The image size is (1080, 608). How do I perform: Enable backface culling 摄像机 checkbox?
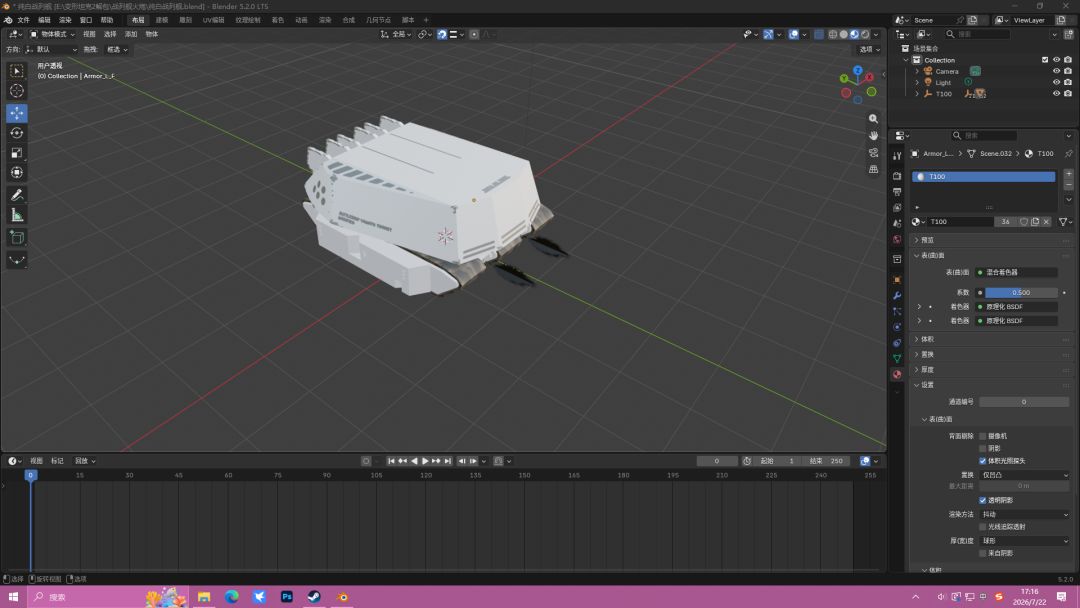[x=983, y=436]
